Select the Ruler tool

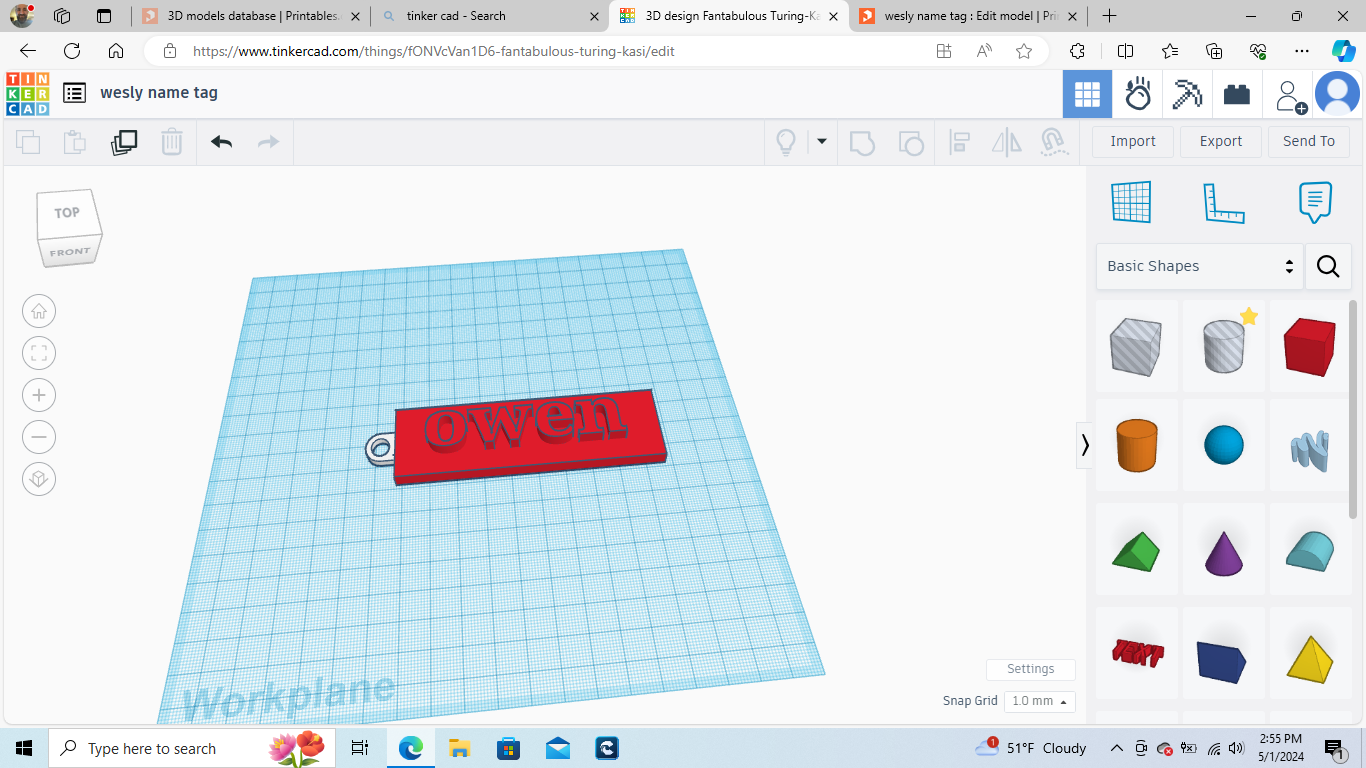point(1223,202)
